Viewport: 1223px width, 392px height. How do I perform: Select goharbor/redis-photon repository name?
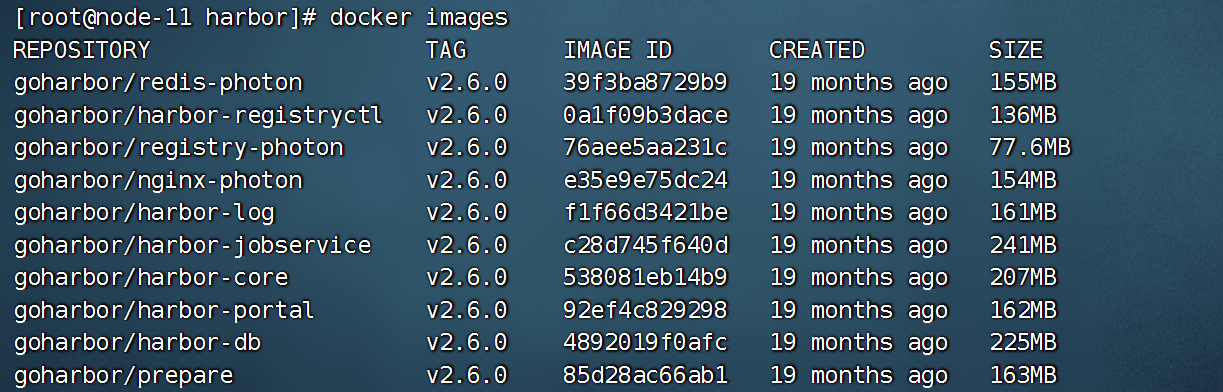(x=157, y=83)
